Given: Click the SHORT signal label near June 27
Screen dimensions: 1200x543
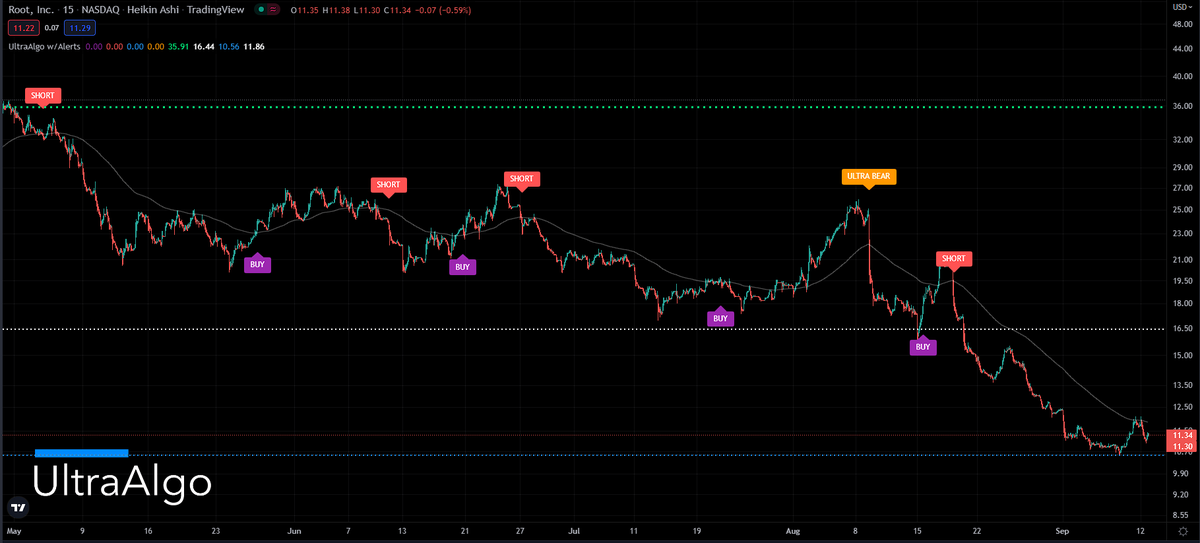Looking at the screenshot, I should coord(521,180).
